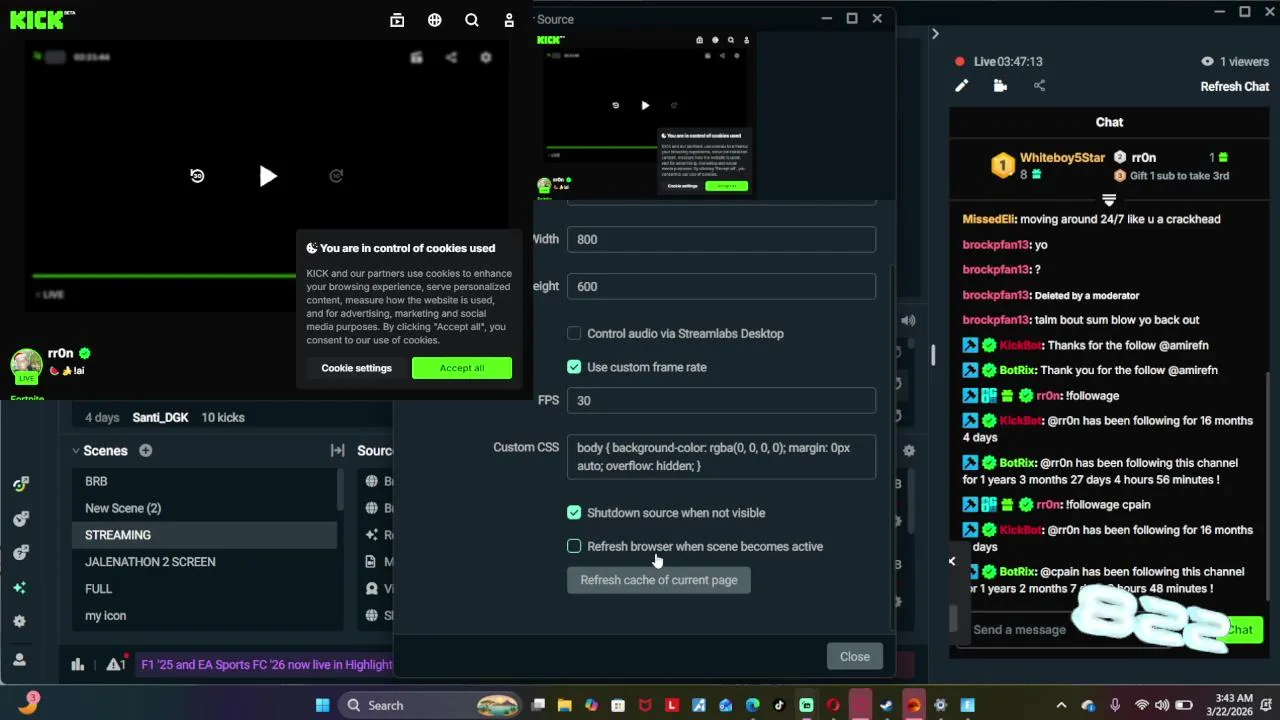
Task: Click the sources panel gear icon
Action: [x=909, y=451]
